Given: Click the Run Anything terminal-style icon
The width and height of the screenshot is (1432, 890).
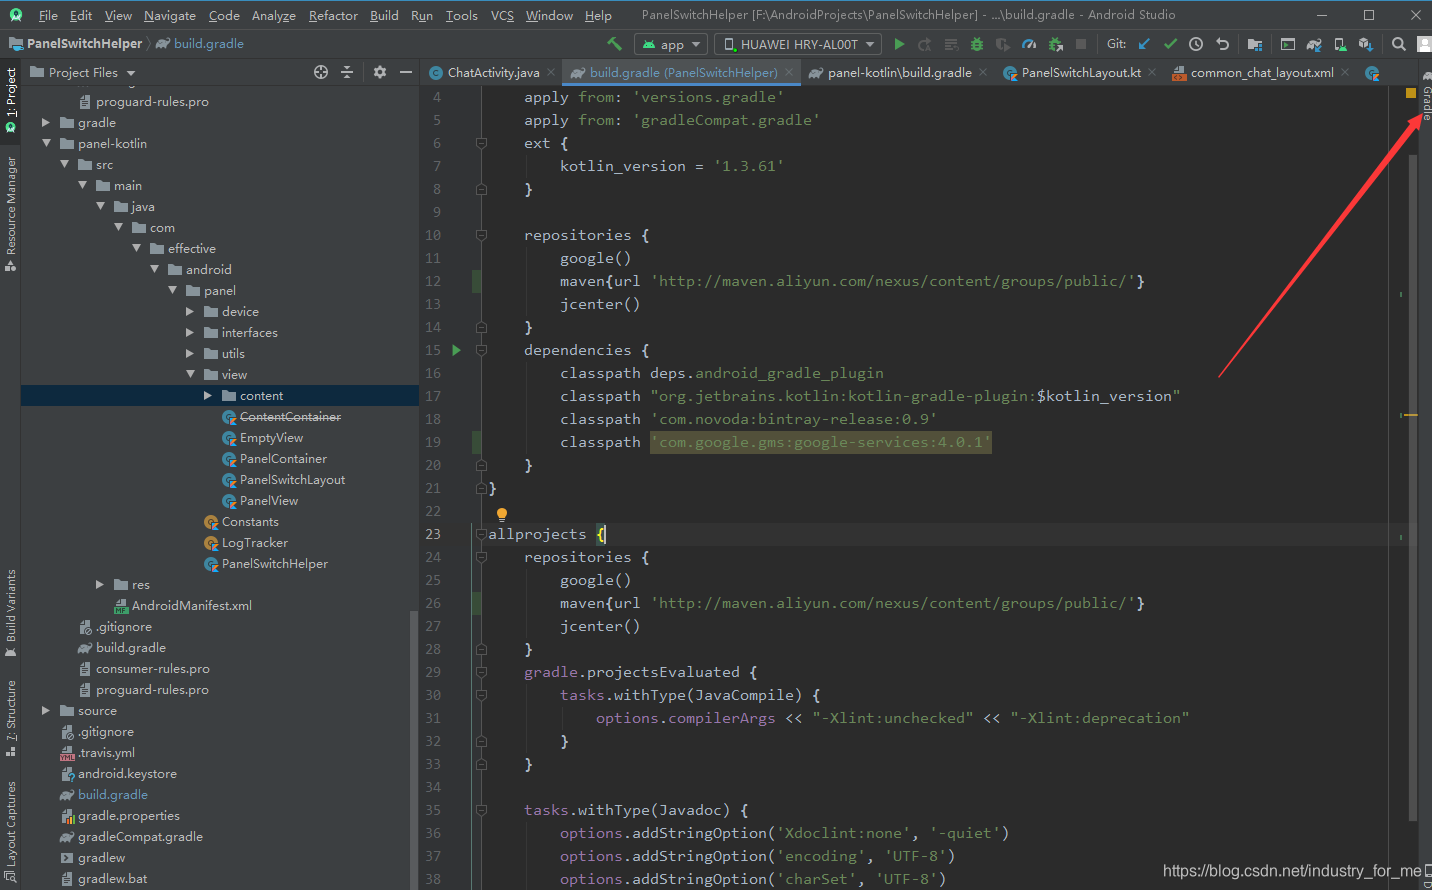Looking at the screenshot, I should (x=1288, y=44).
